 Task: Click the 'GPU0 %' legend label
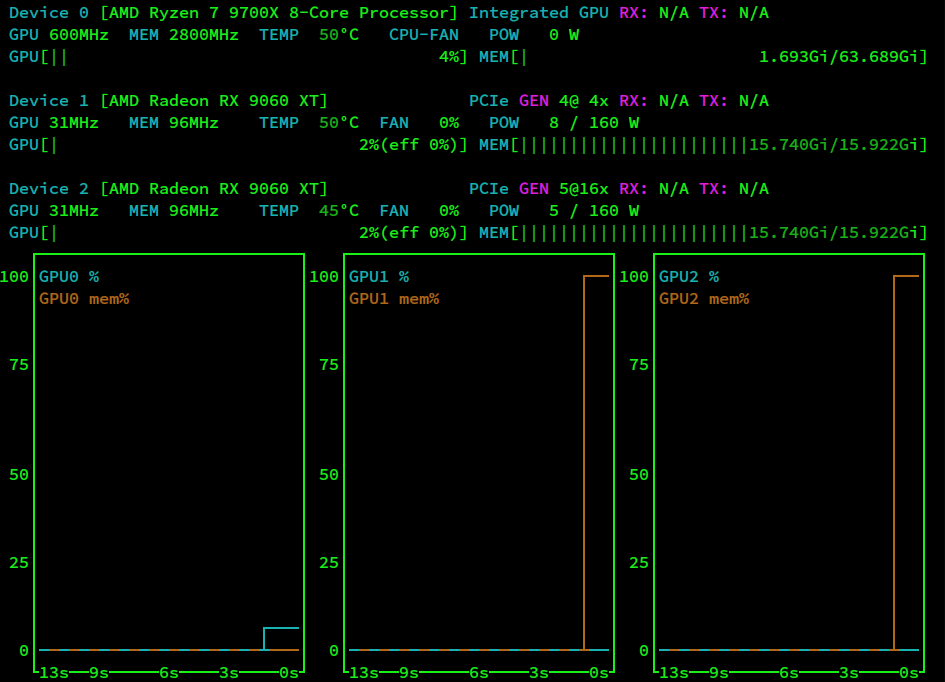point(69,277)
